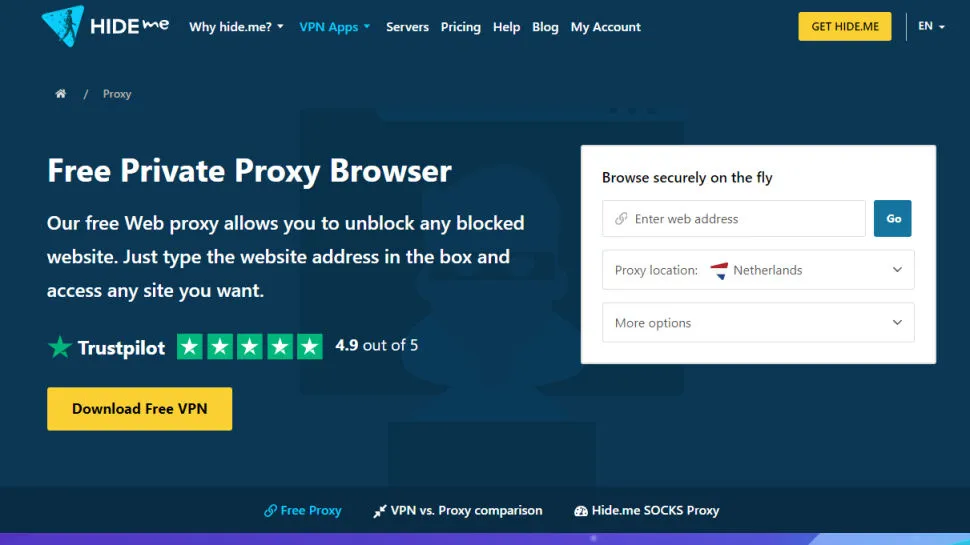This screenshot has width=970, height=545.
Task: Open the Why hide.me? menu
Action: click(x=236, y=27)
